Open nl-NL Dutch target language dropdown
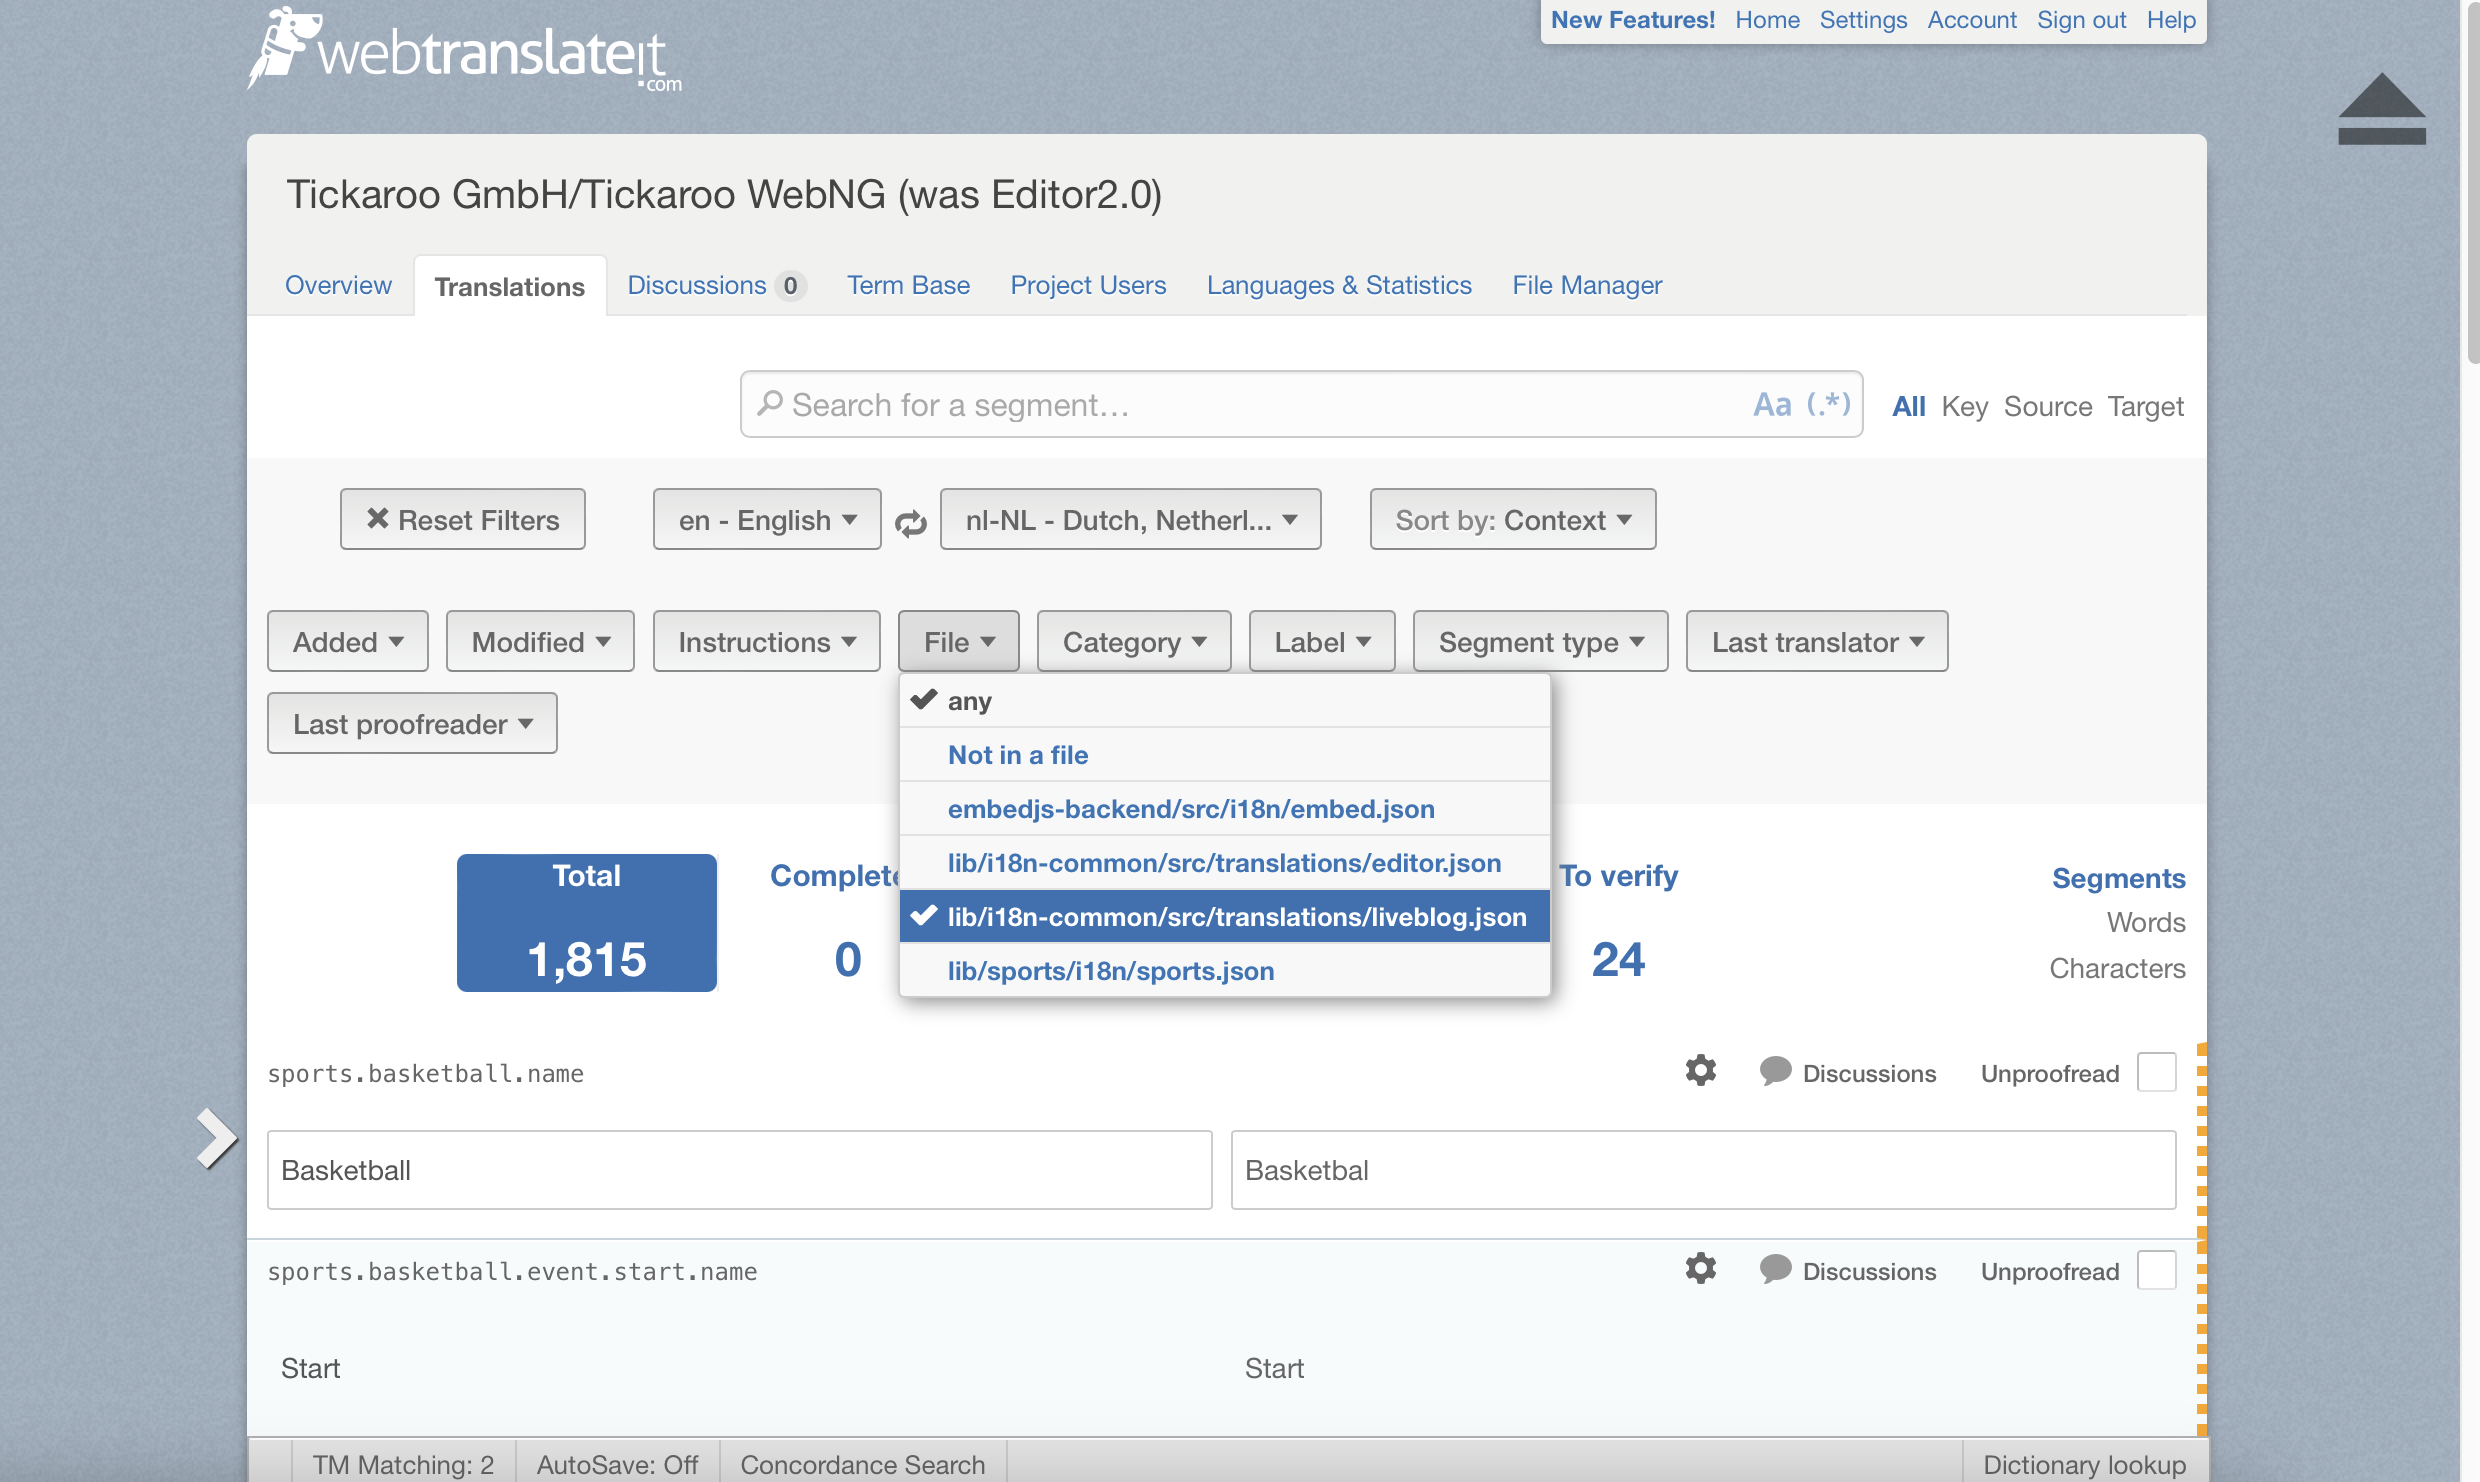This screenshot has height=1482, width=2480. click(1130, 520)
